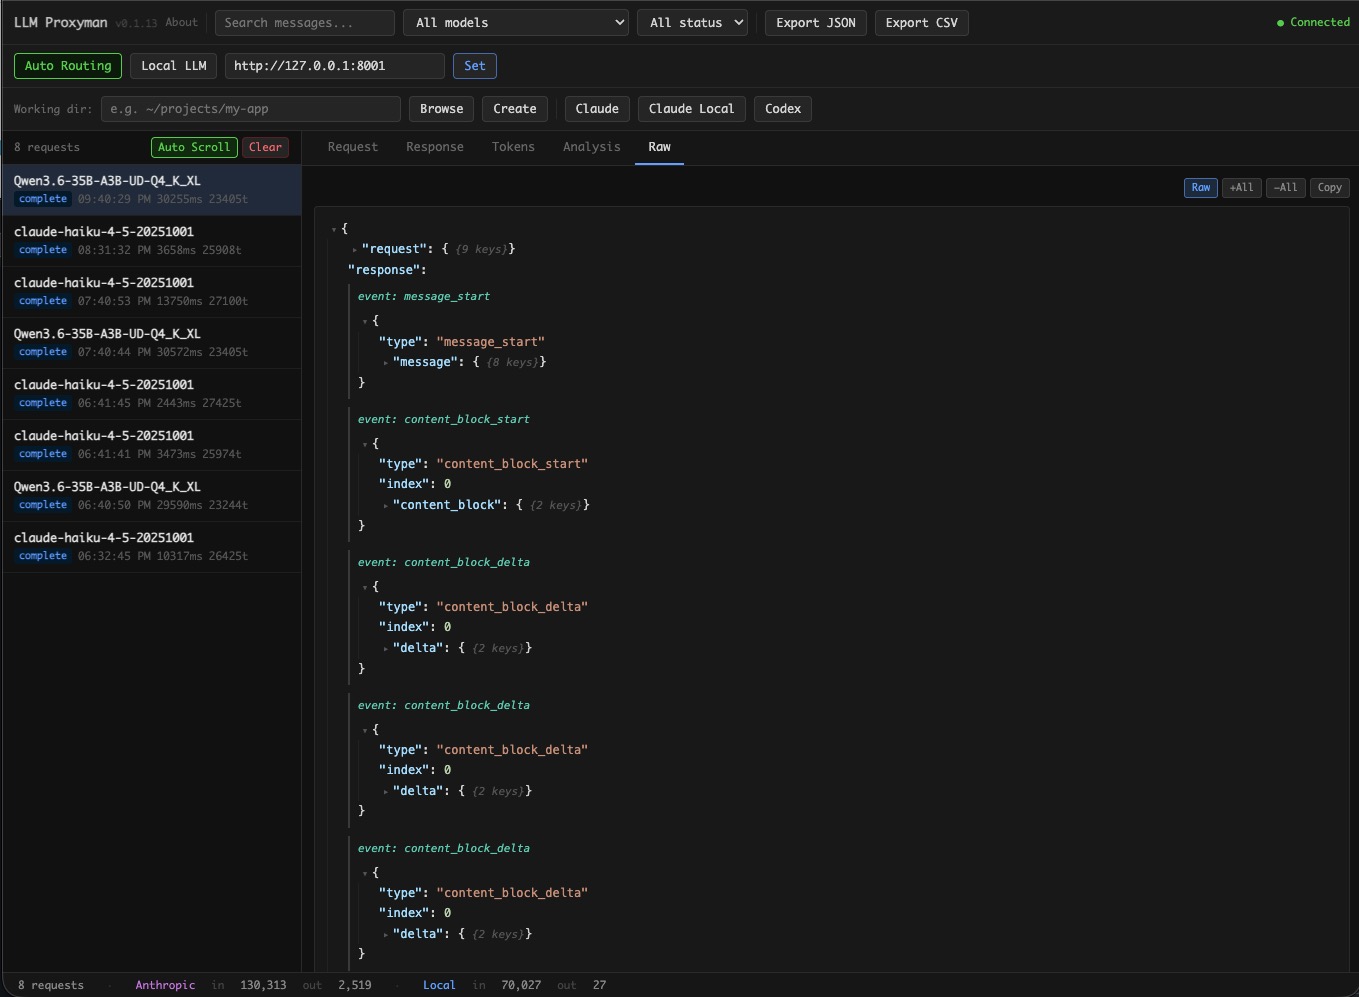Select the claude-haiku request from 07:40:53 PM
Viewport: 1359px width, 997px height.
pos(151,292)
